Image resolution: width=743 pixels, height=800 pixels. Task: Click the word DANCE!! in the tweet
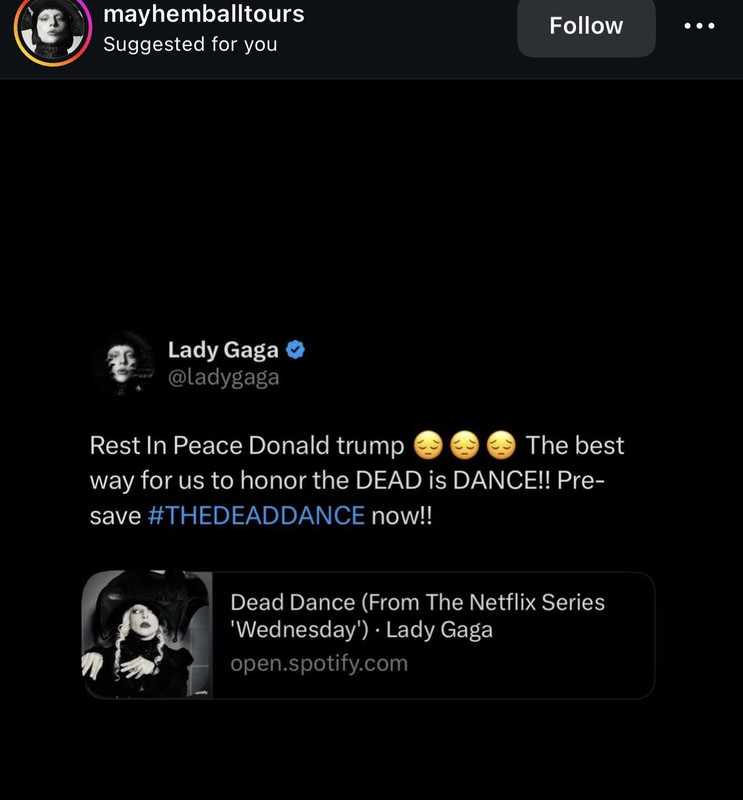coord(501,480)
